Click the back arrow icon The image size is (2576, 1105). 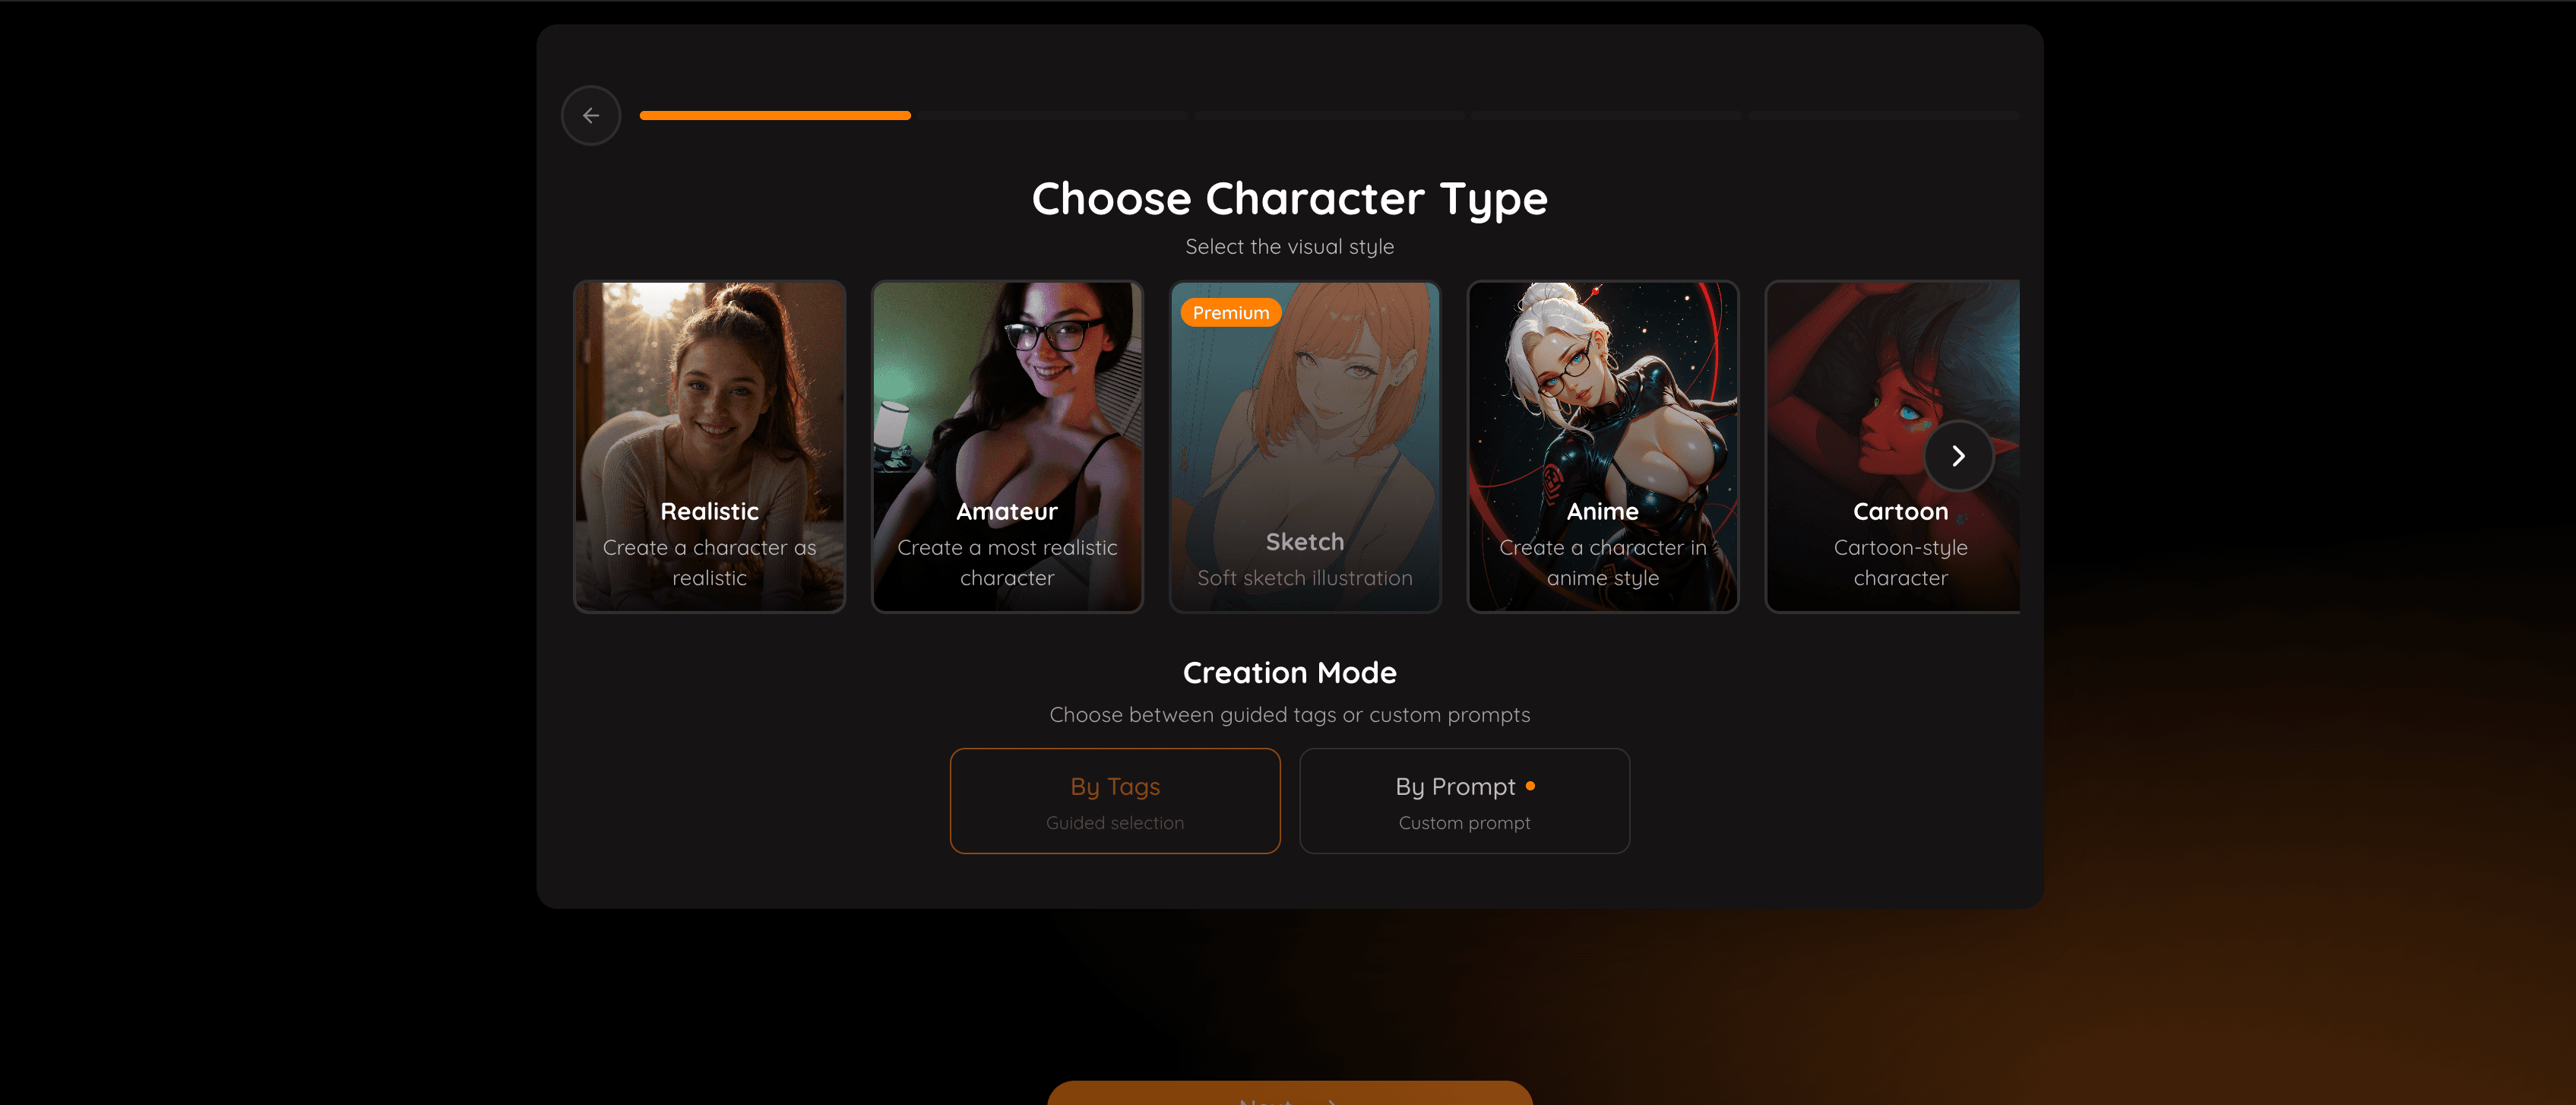[x=591, y=116]
